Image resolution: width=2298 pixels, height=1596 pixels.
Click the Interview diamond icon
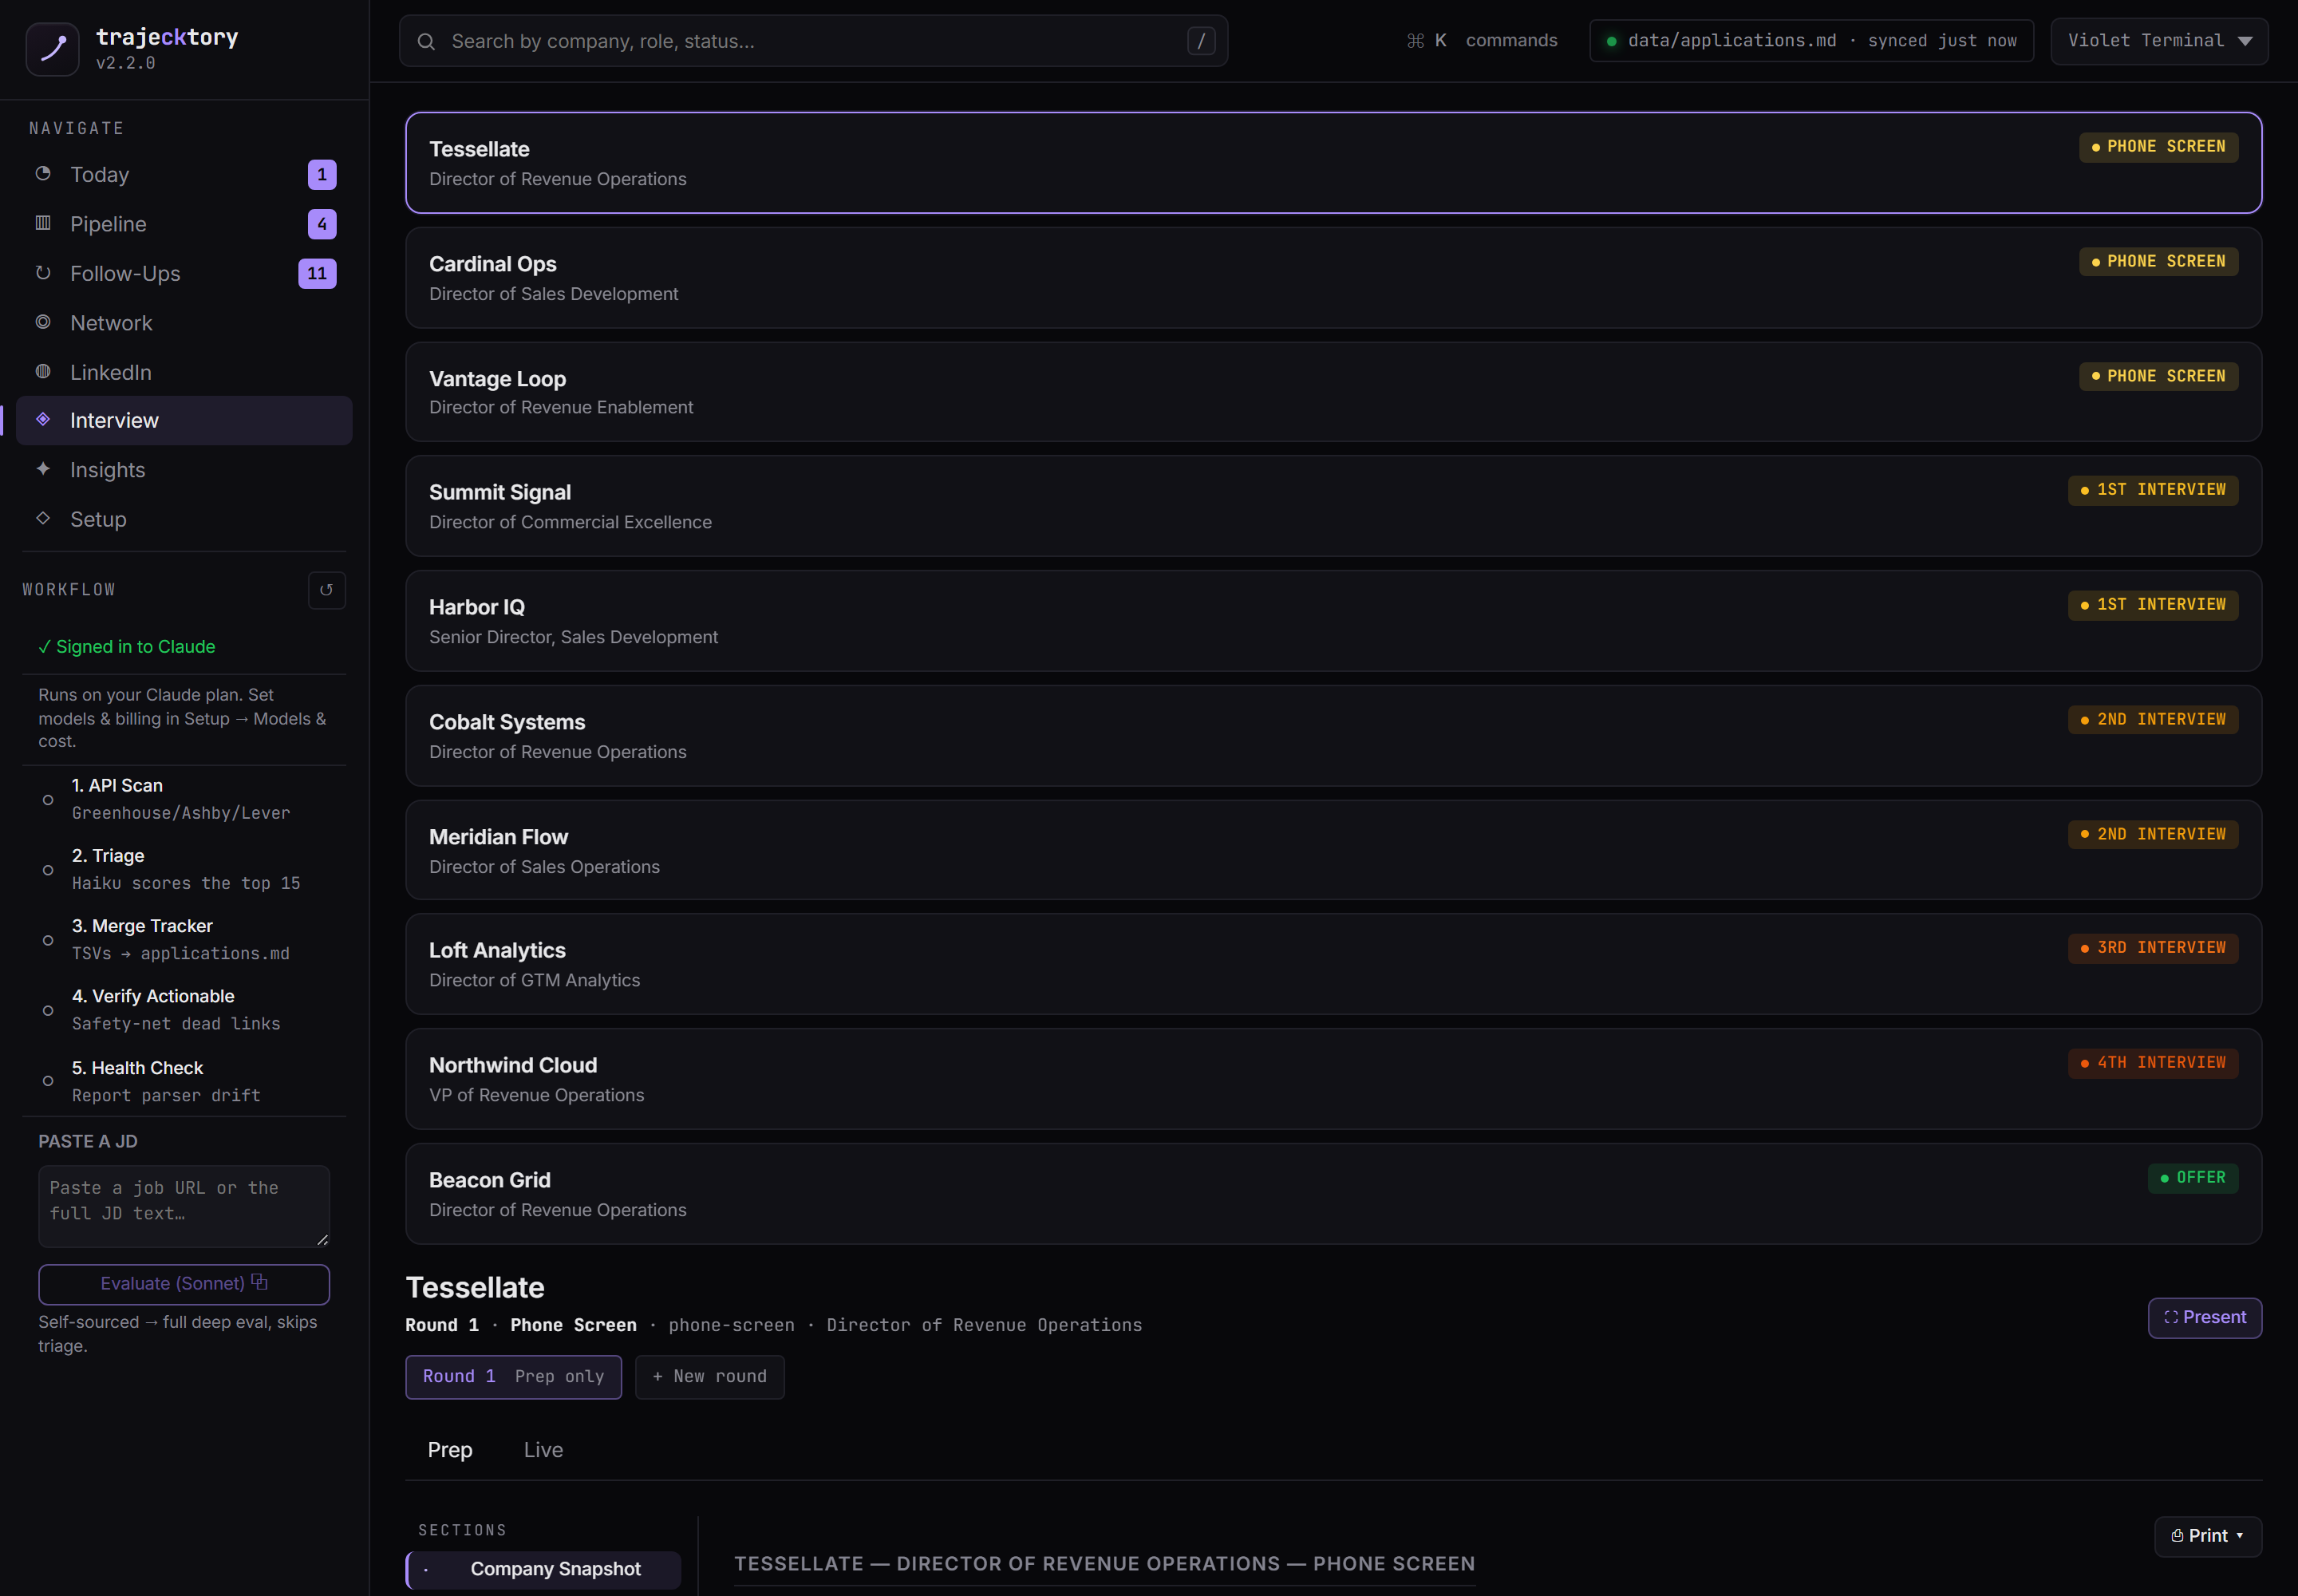click(43, 420)
